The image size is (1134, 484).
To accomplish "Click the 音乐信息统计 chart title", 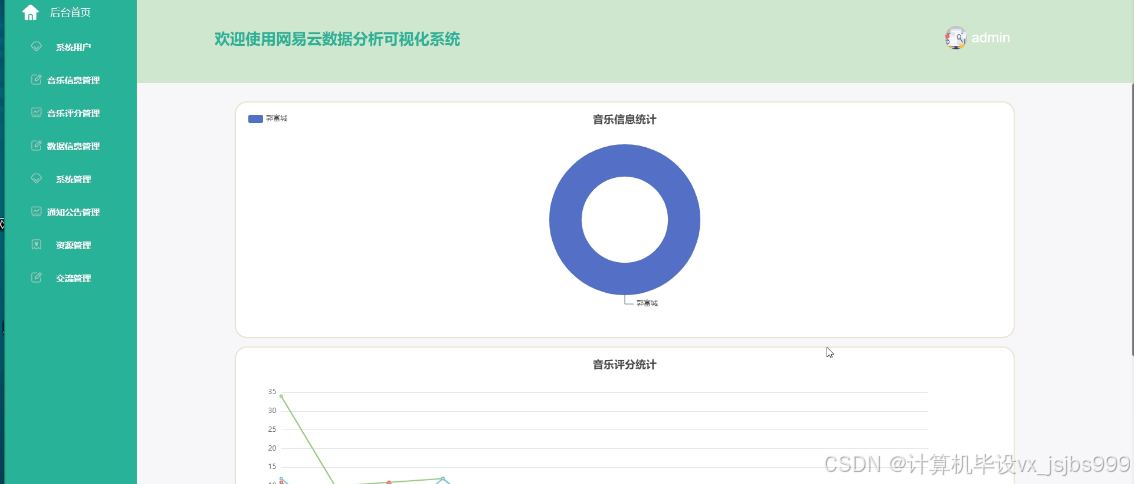I will [x=625, y=119].
